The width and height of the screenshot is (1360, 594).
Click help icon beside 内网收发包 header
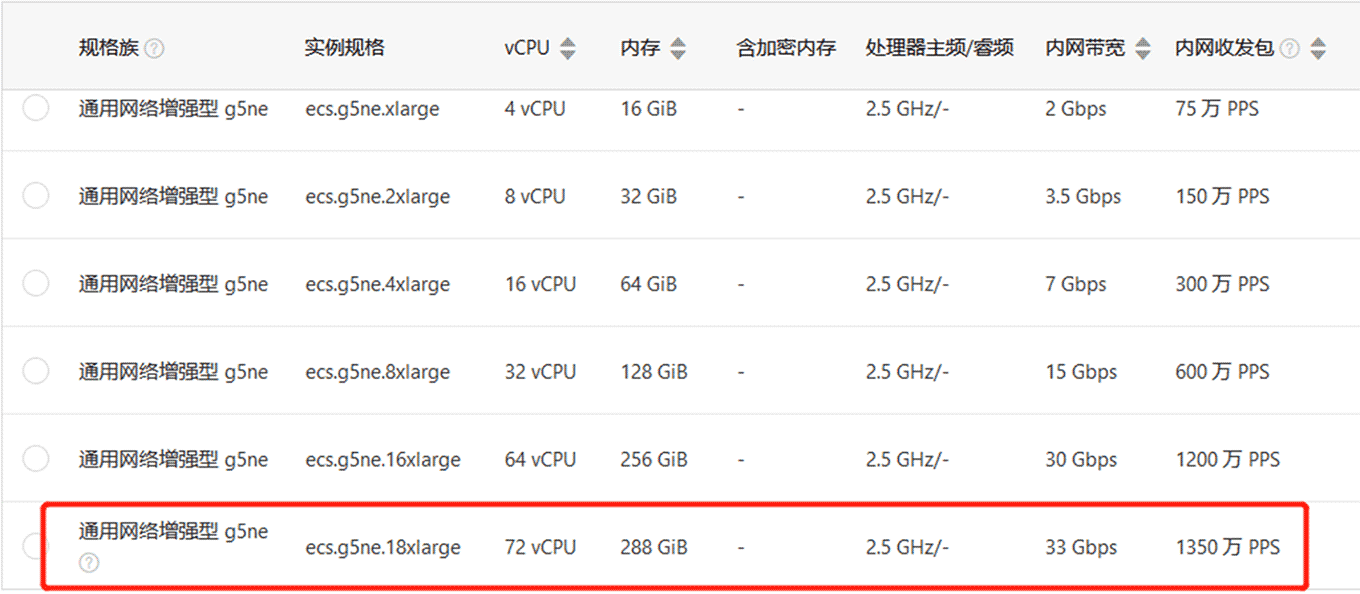1290,48
